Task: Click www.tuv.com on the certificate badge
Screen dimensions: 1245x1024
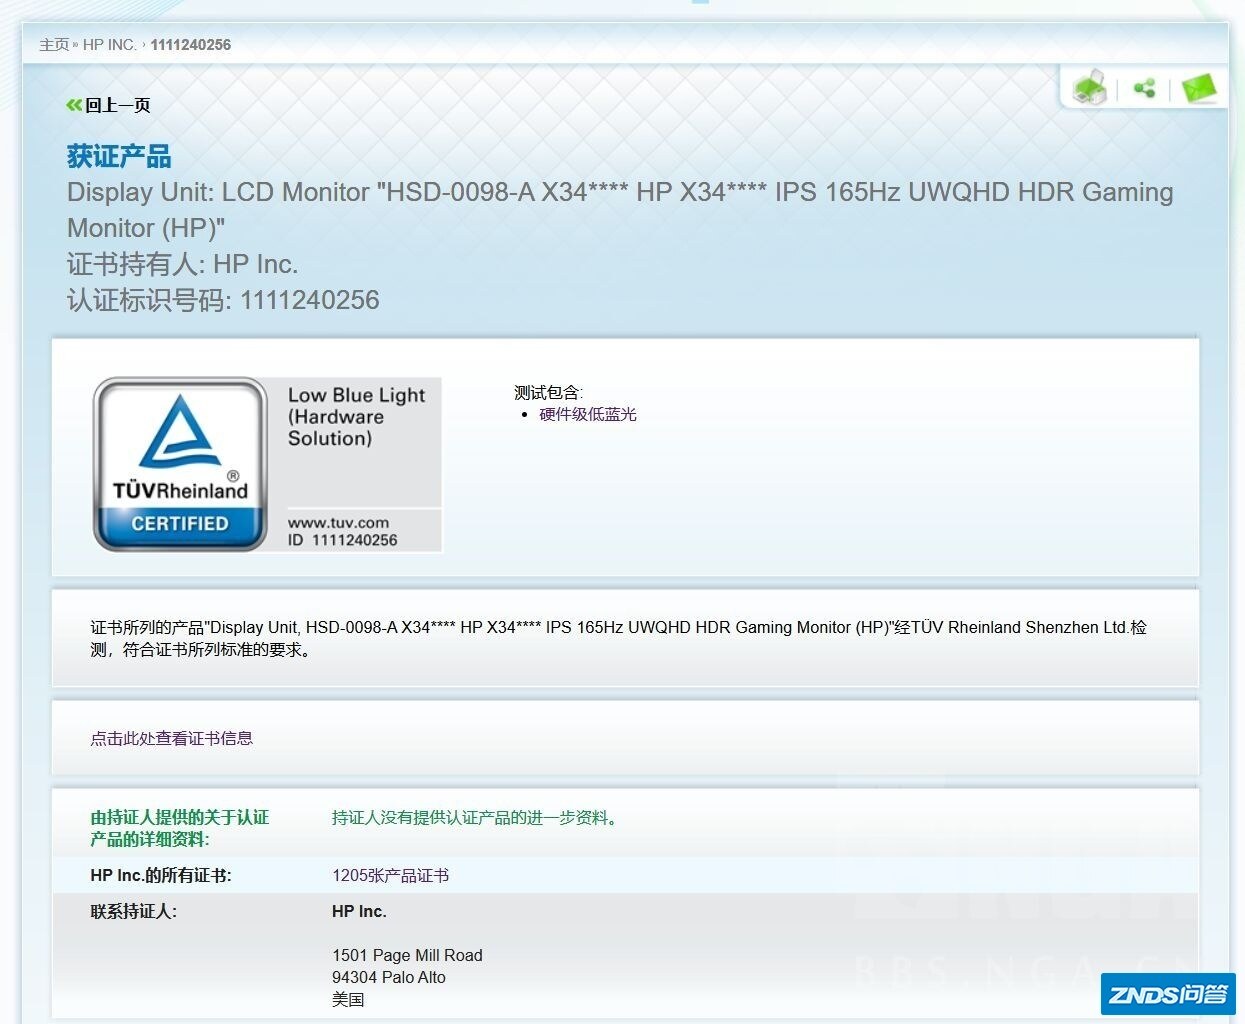Action: click(338, 522)
